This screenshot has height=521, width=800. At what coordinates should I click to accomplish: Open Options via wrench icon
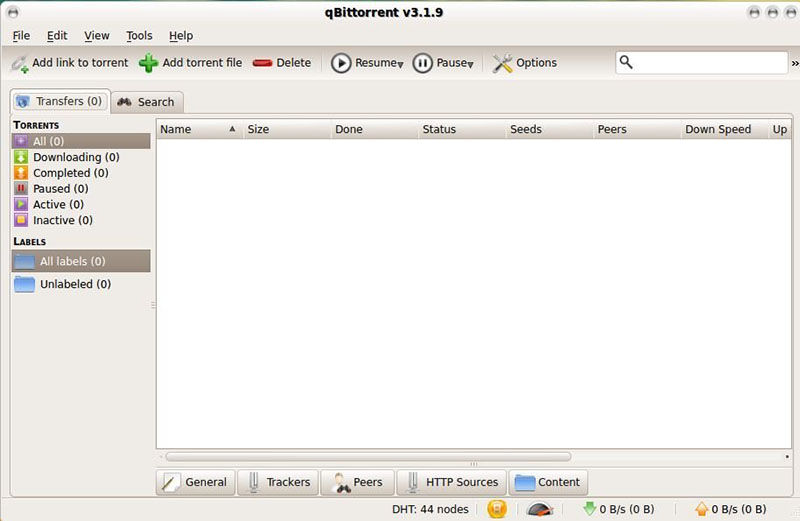pyautogui.click(x=502, y=63)
